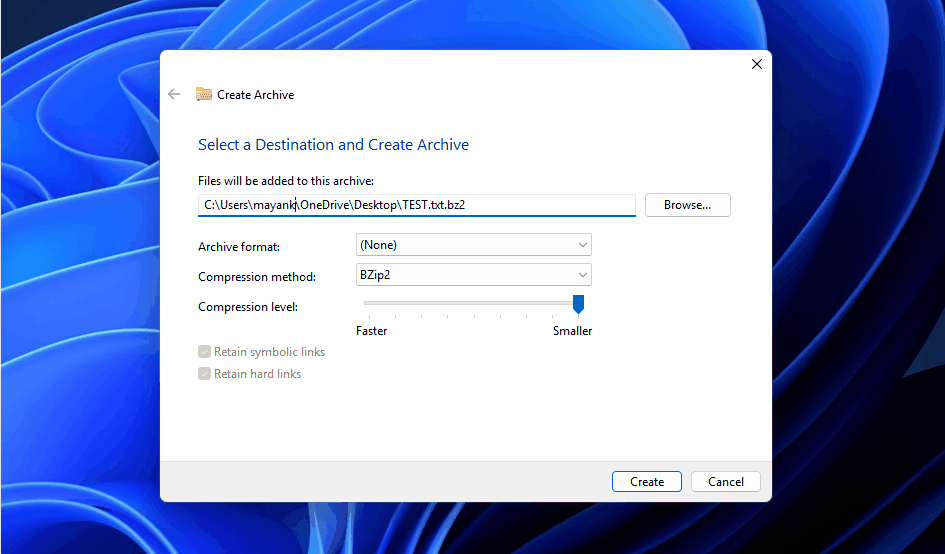Viewport: 945px width, 554px height.
Task: Click the Compression method label
Action: tap(257, 277)
